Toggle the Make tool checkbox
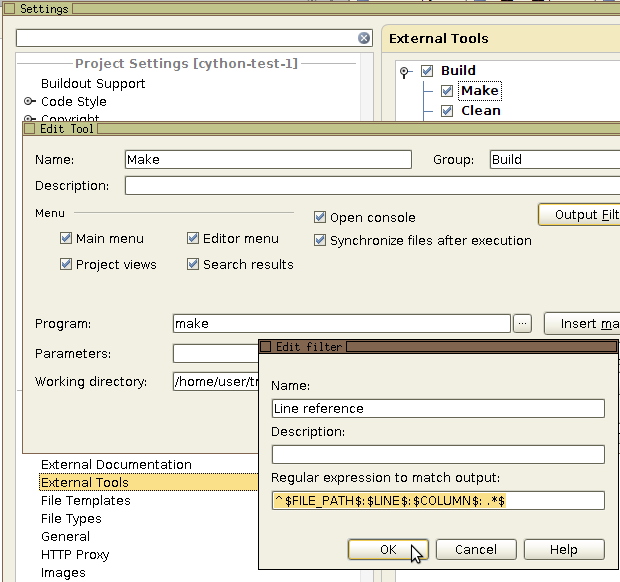 447,91
